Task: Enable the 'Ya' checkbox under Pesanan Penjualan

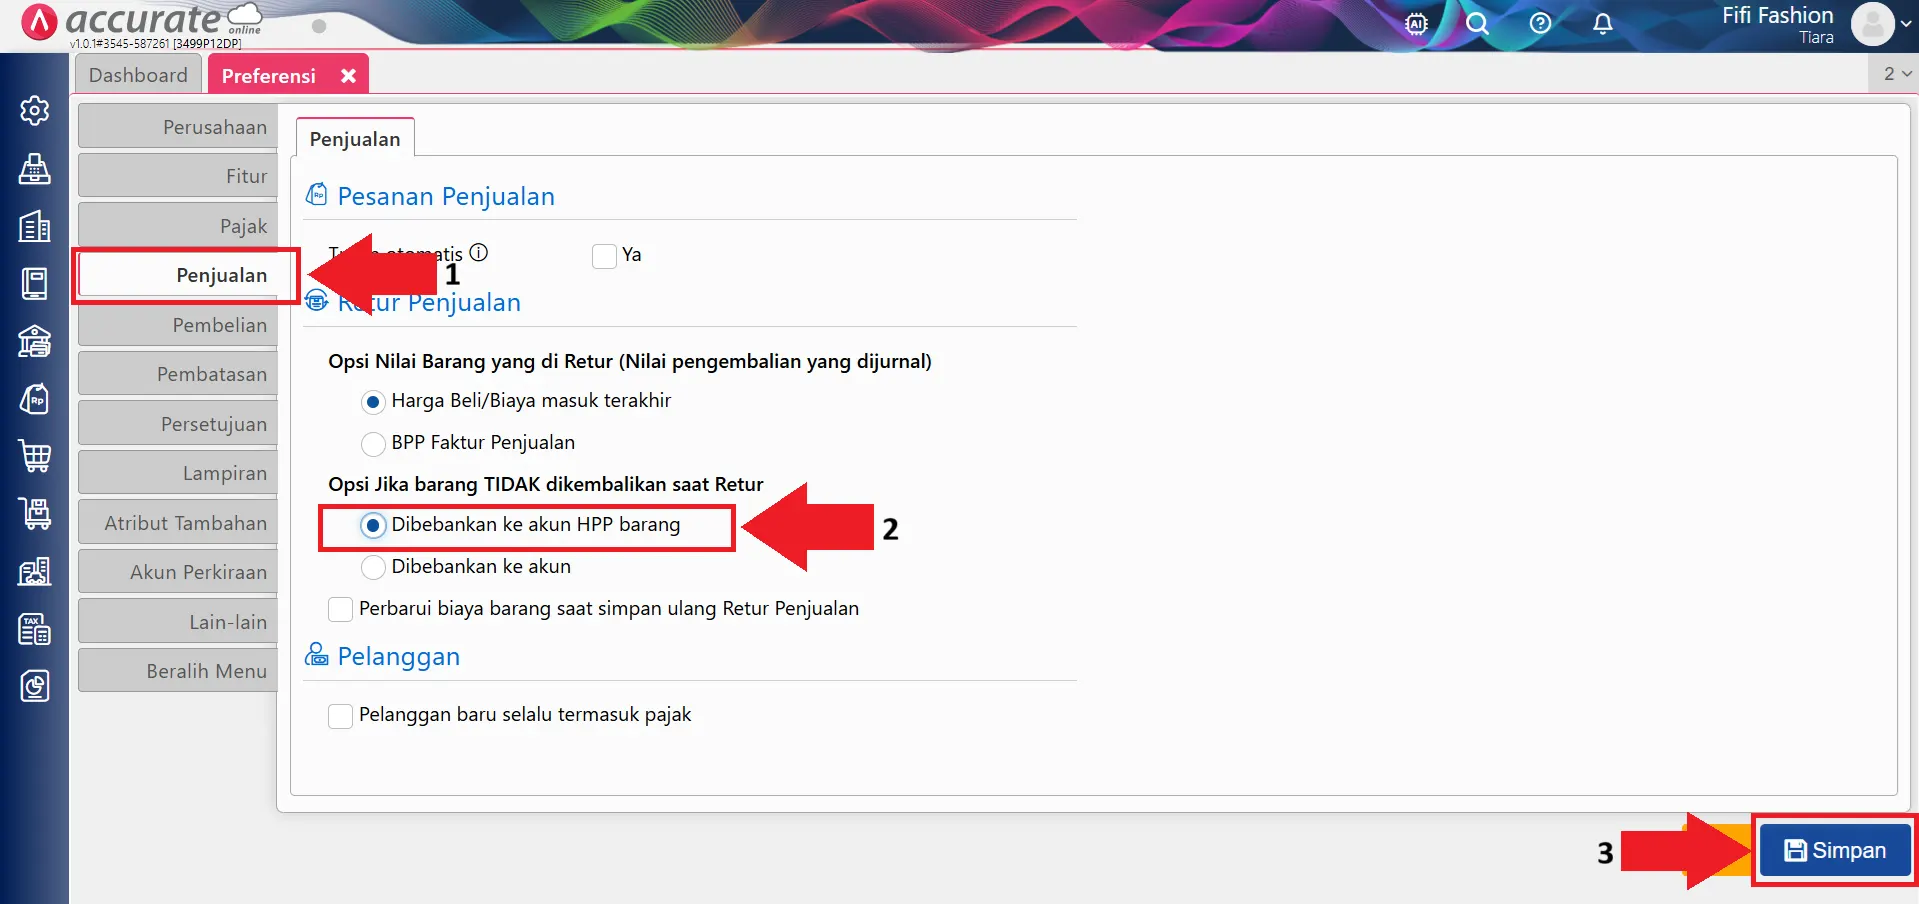Action: tap(604, 256)
